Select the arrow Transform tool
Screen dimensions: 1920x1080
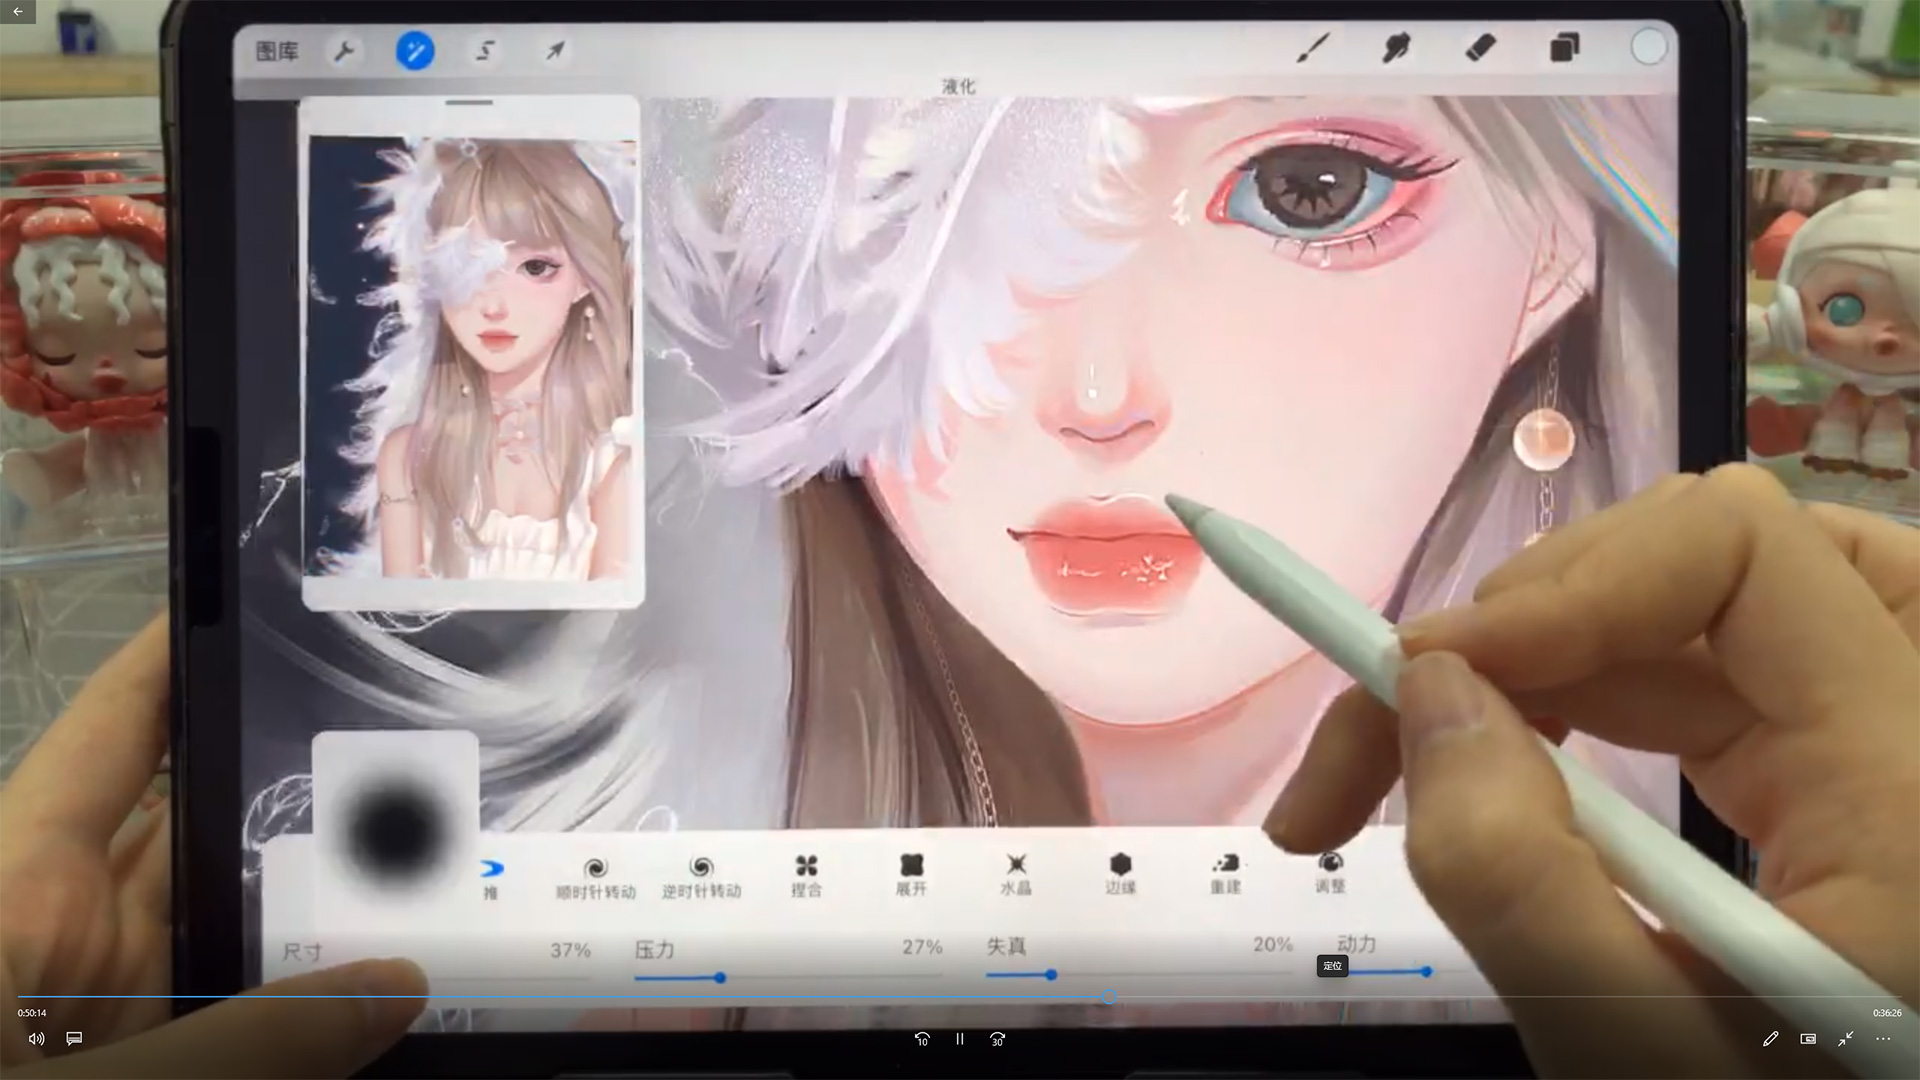[556, 50]
